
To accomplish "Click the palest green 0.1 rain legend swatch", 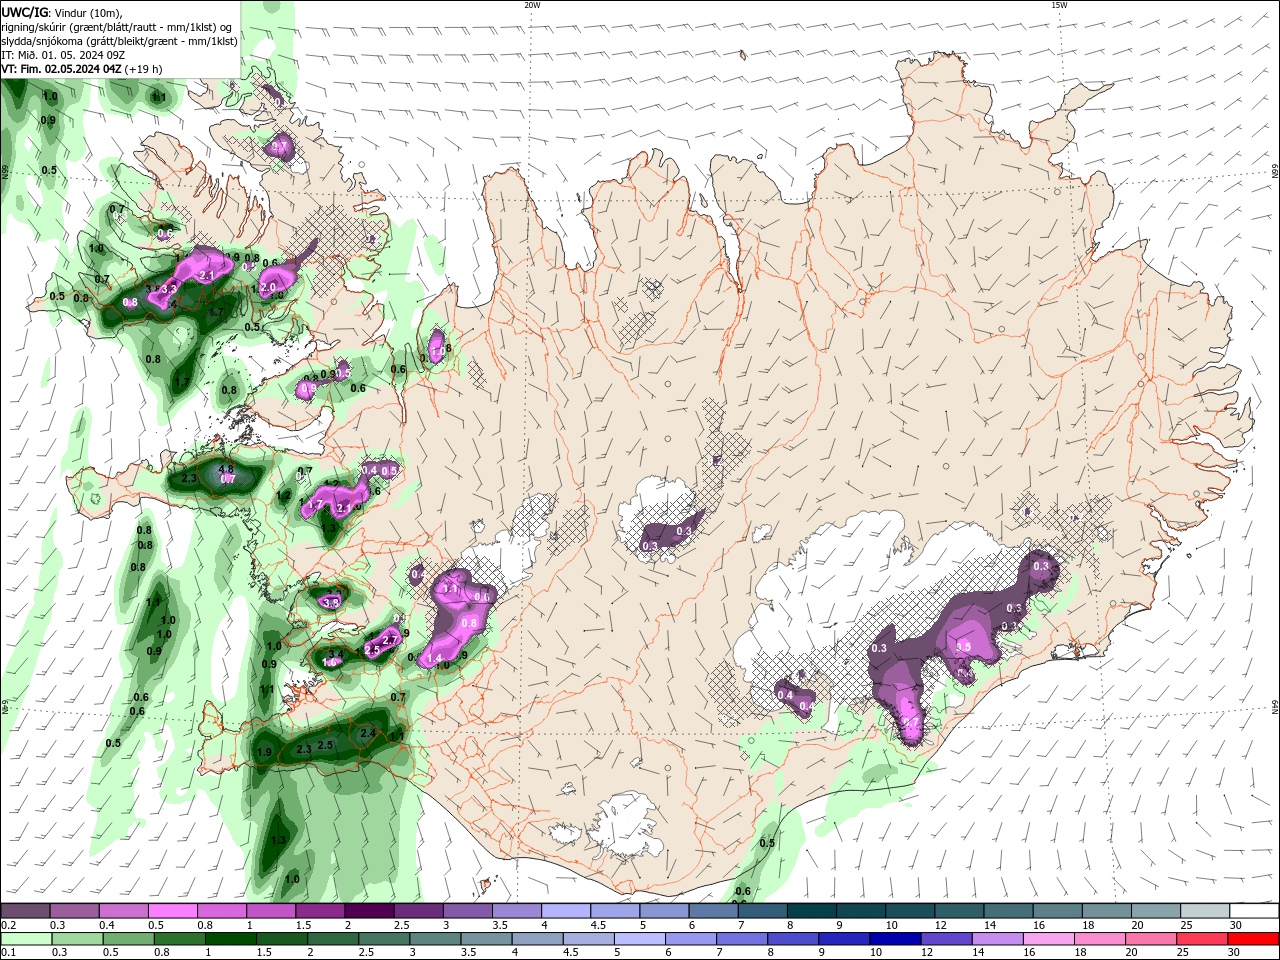I will (26, 939).
